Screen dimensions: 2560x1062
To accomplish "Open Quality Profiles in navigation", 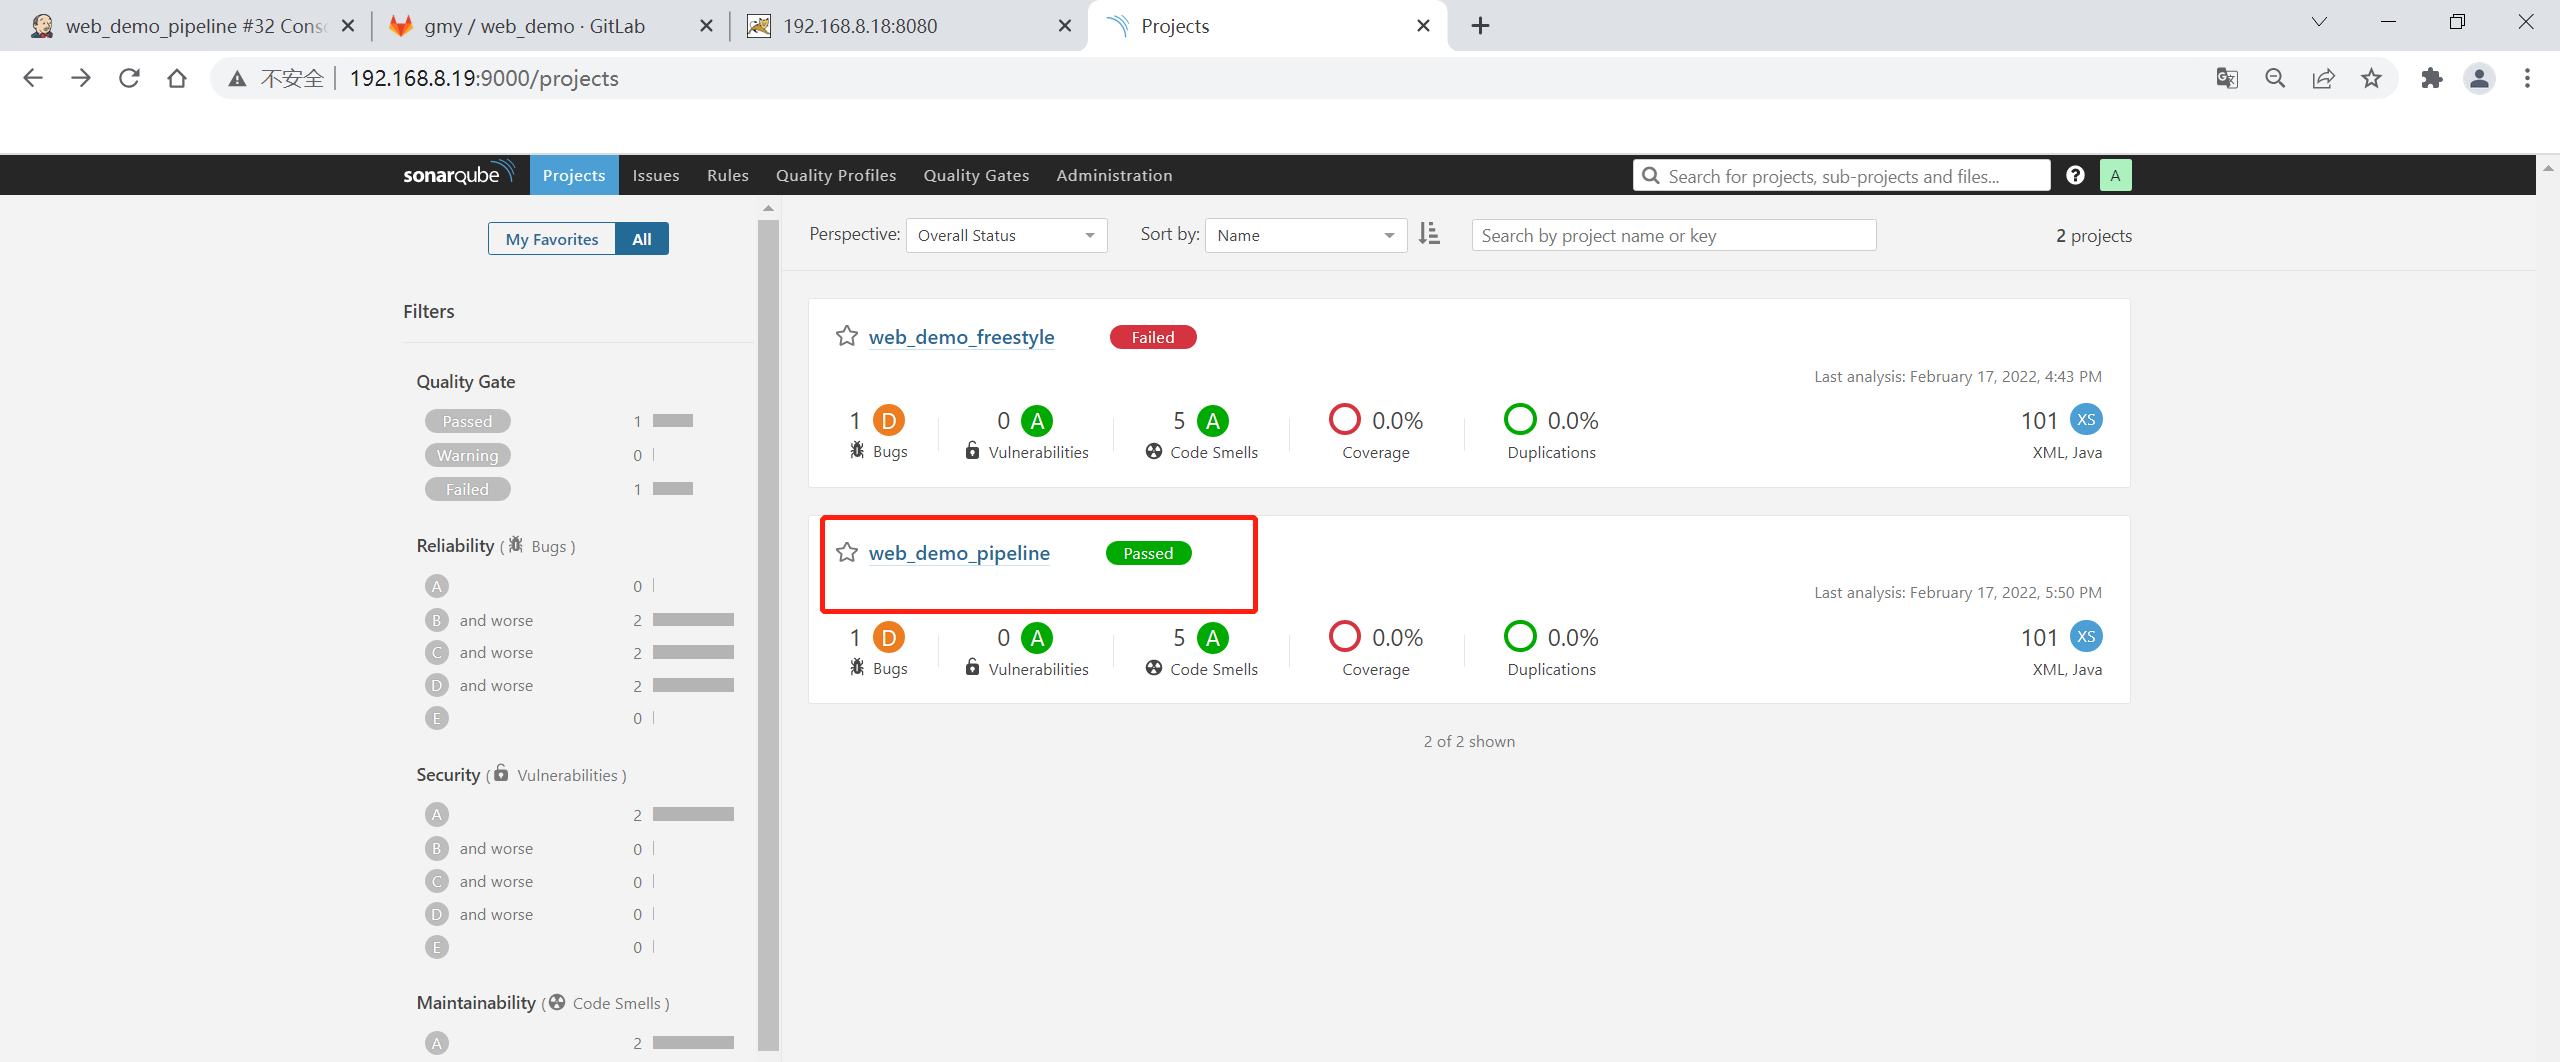I will tap(836, 175).
